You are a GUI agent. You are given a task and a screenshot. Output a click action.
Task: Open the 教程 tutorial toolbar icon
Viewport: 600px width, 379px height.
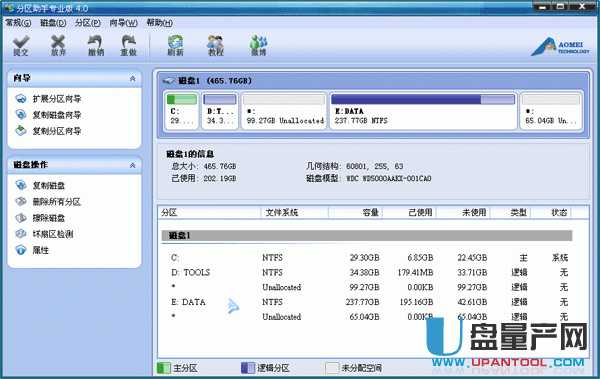click(215, 46)
